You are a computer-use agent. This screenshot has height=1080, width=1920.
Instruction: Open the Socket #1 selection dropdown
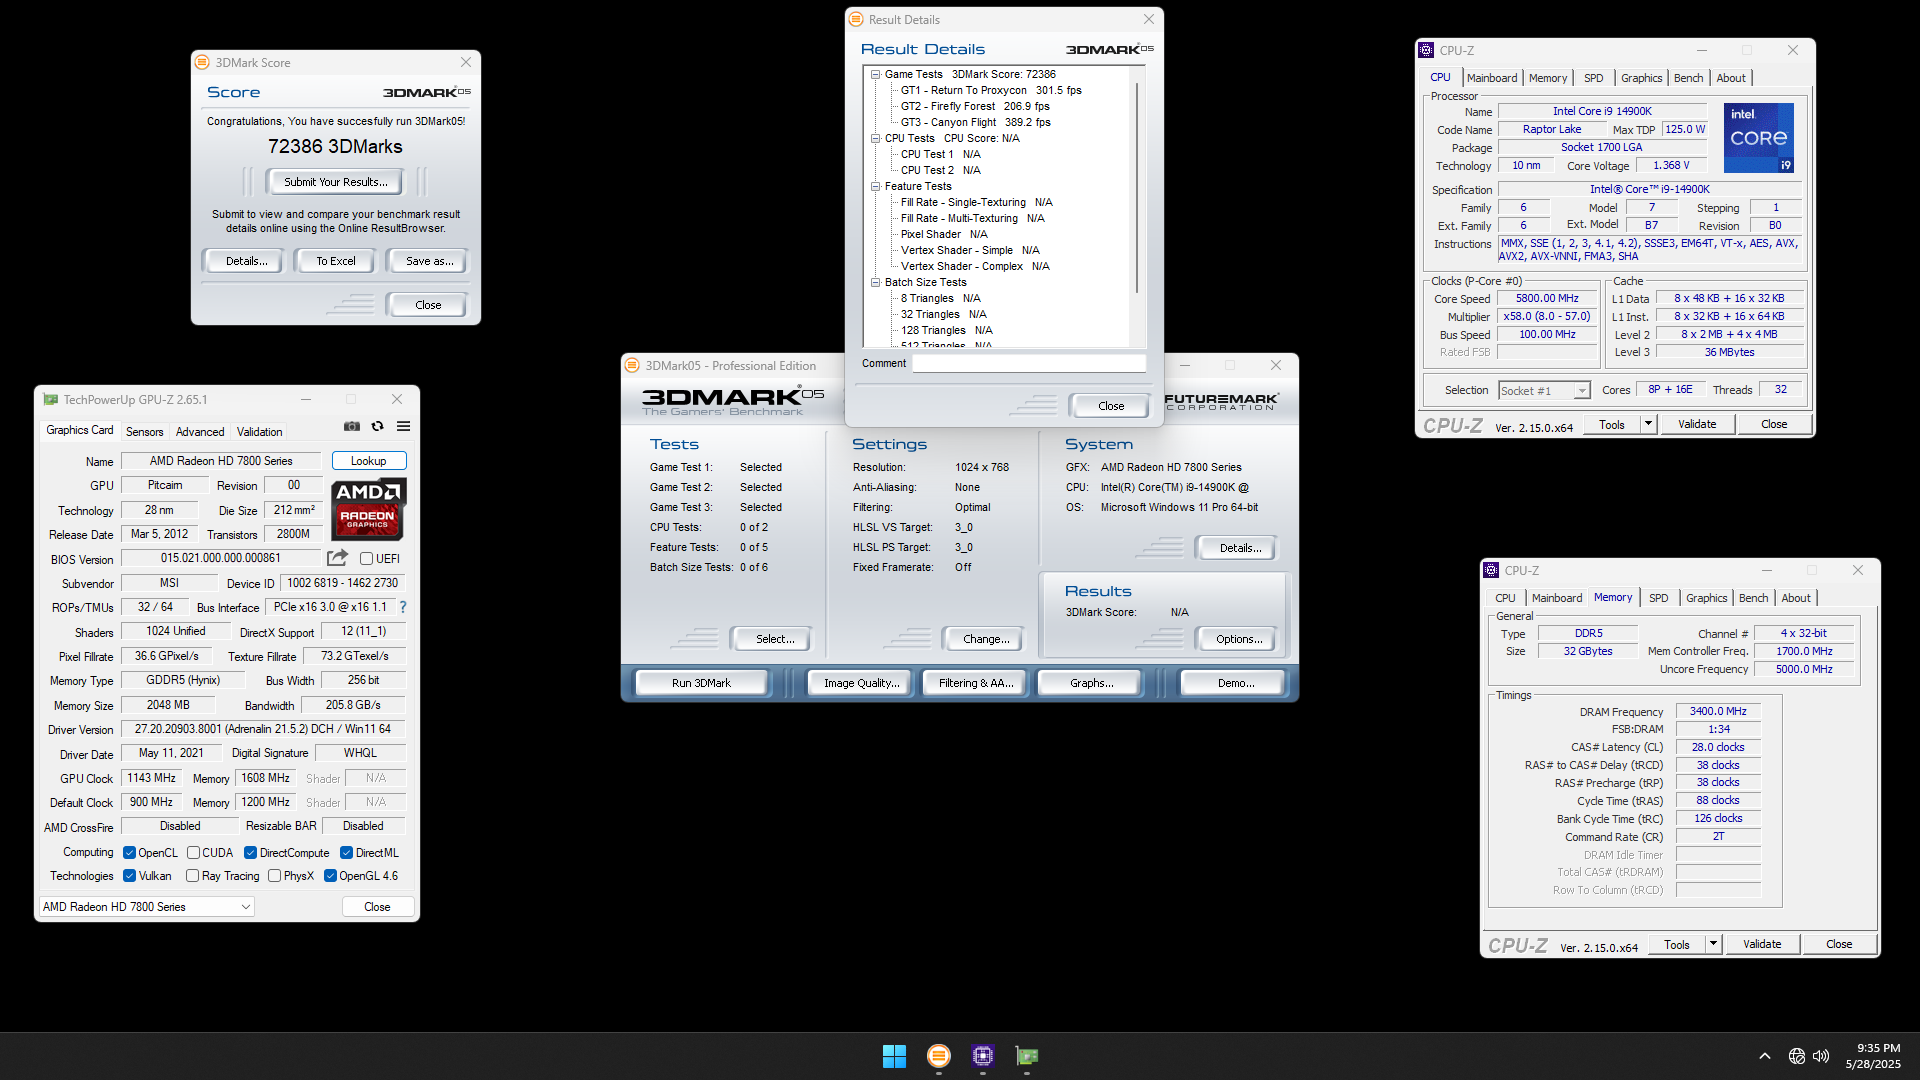click(x=1544, y=391)
